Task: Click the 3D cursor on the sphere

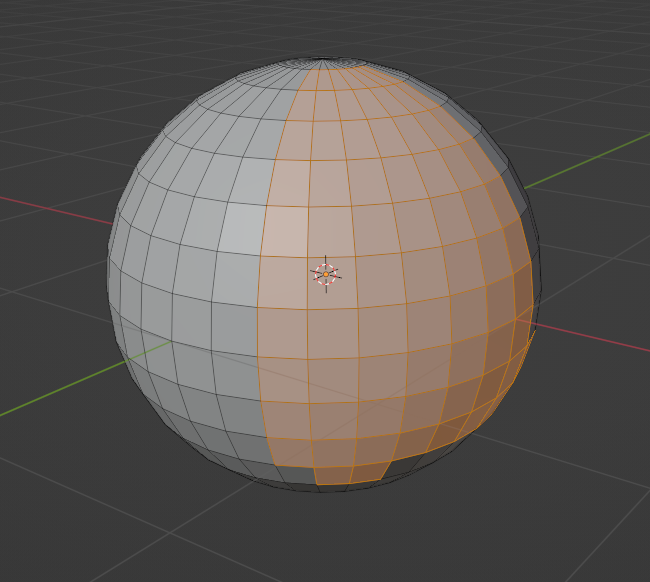Action: (x=326, y=274)
